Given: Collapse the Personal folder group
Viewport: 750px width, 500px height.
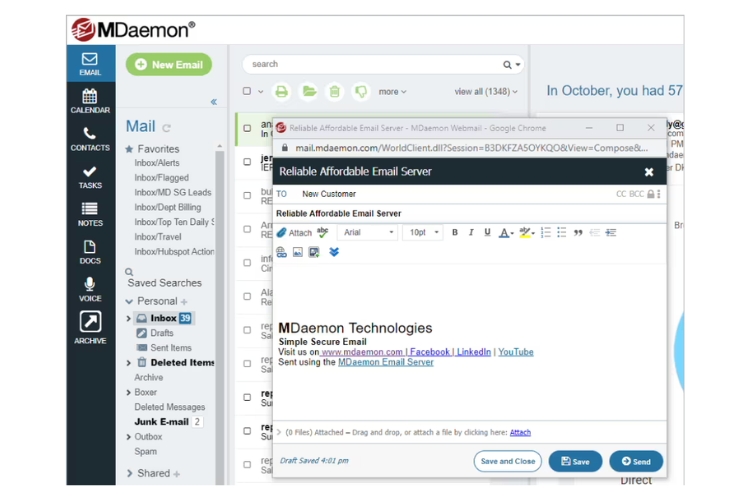Looking at the screenshot, I should [x=129, y=301].
